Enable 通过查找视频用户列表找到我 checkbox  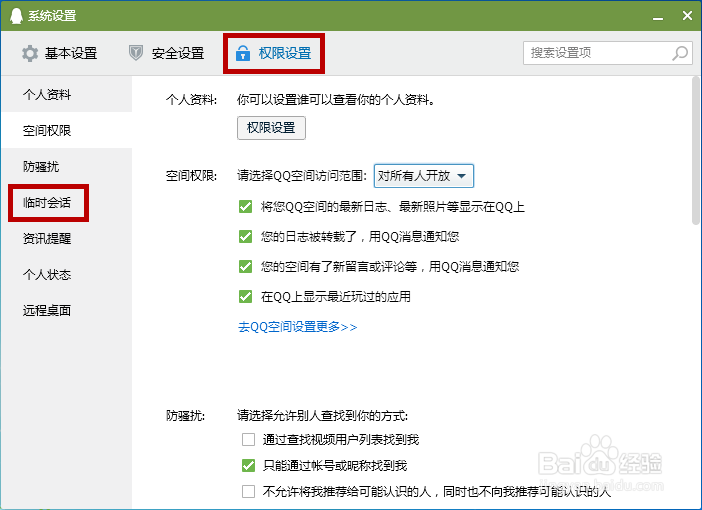click(x=248, y=440)
